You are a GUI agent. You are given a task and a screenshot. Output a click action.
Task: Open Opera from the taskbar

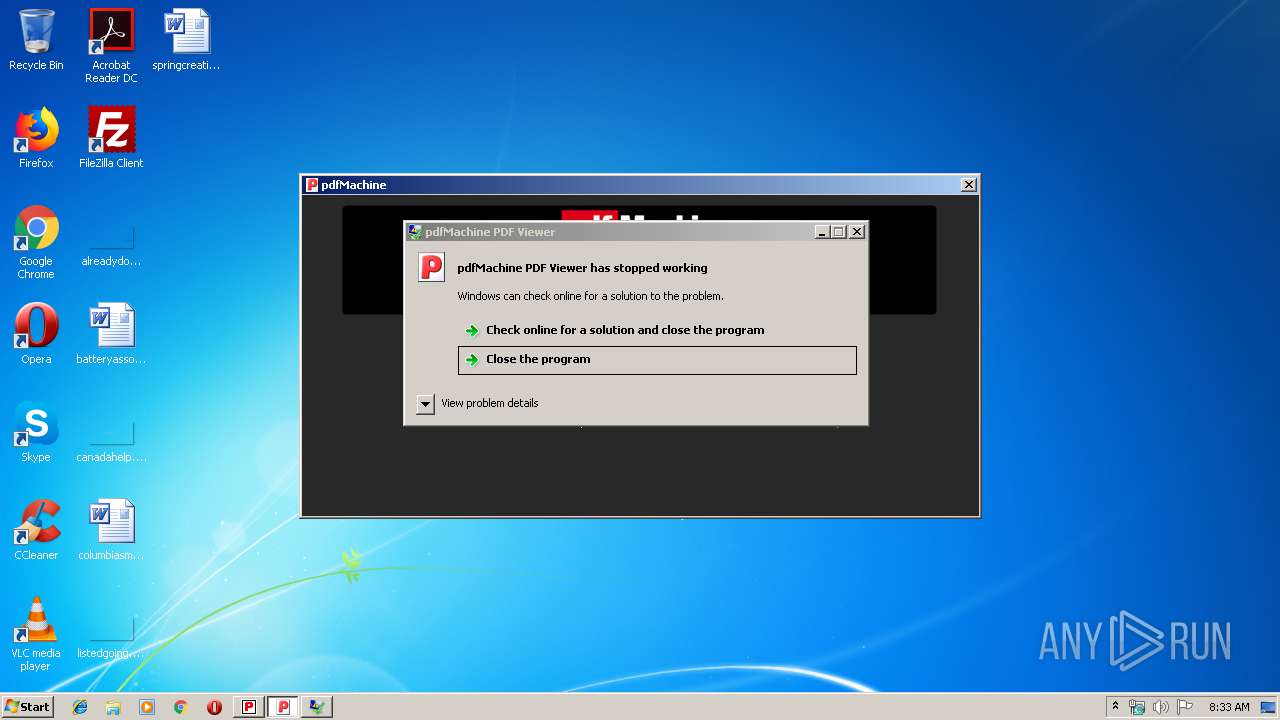click(214, 707)
